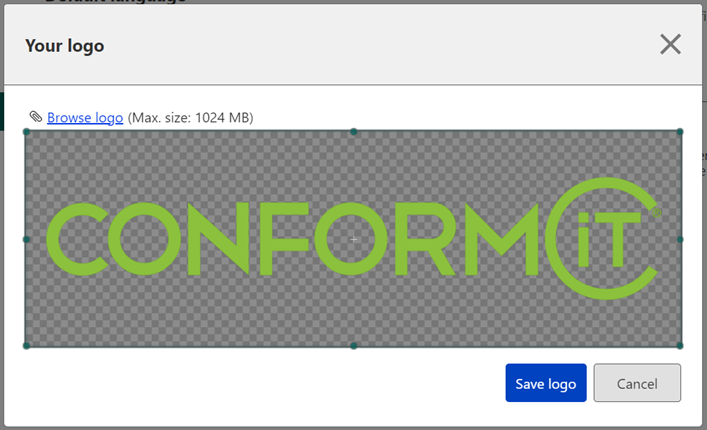The width and height of the screenshot is (707, 430).
Task: Open the Browse logo link
Action: tap(85, 118)
